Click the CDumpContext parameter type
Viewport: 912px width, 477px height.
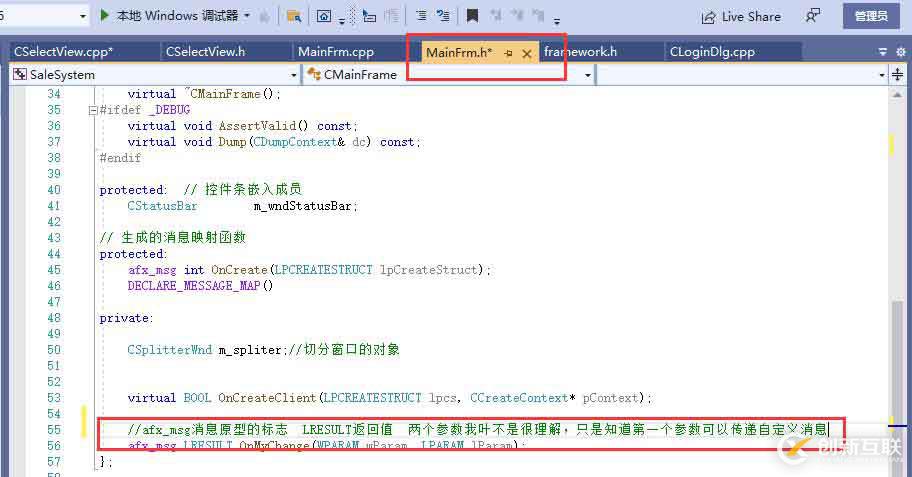coord(295,142)
